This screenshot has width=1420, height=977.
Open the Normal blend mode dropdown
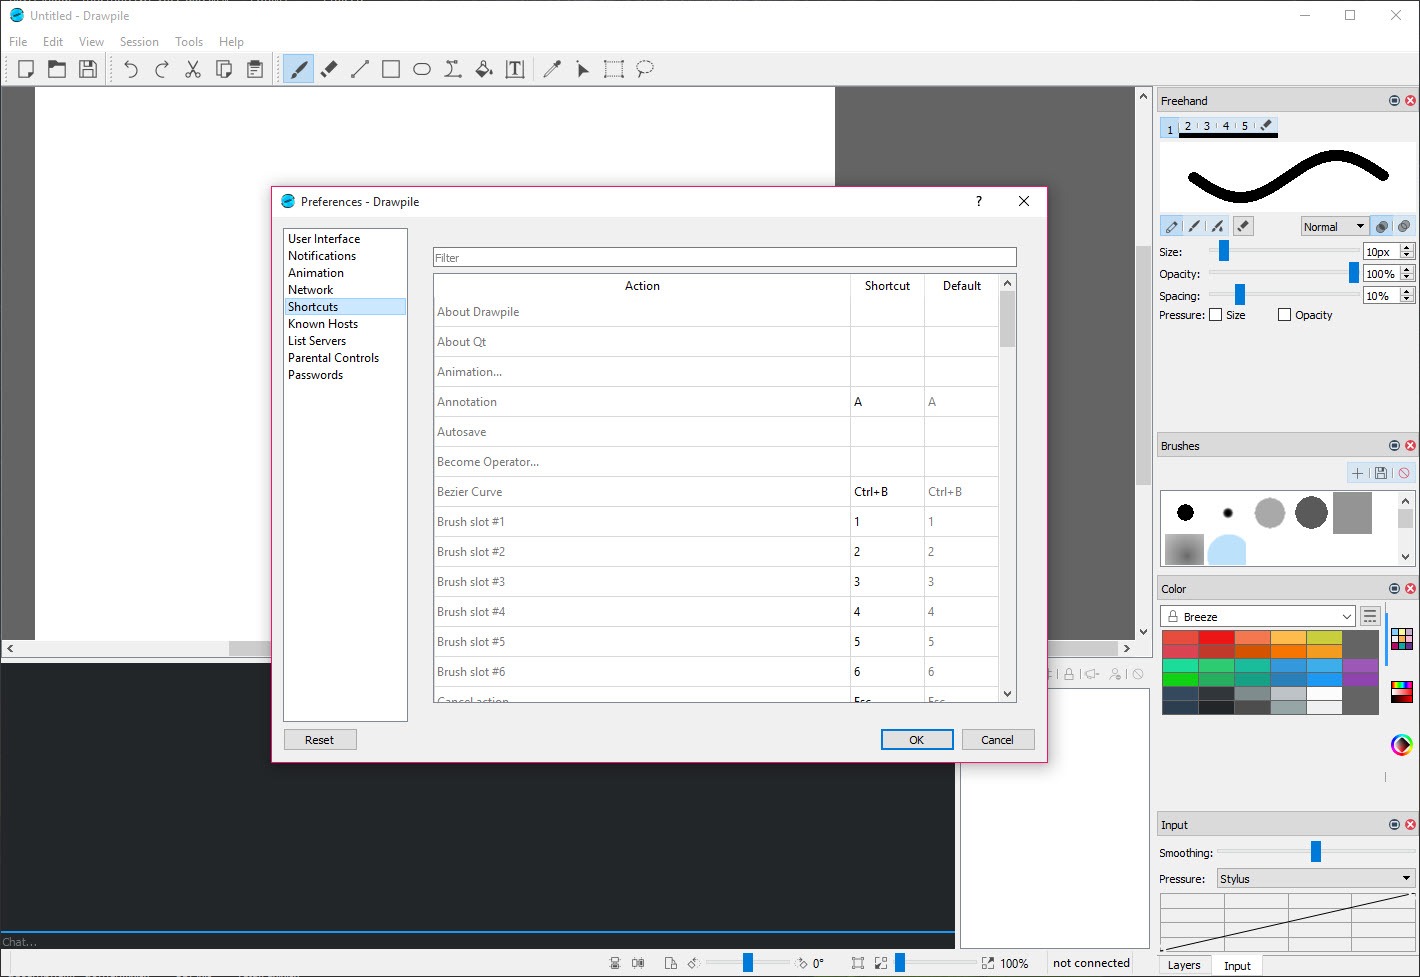(1334, 227)
